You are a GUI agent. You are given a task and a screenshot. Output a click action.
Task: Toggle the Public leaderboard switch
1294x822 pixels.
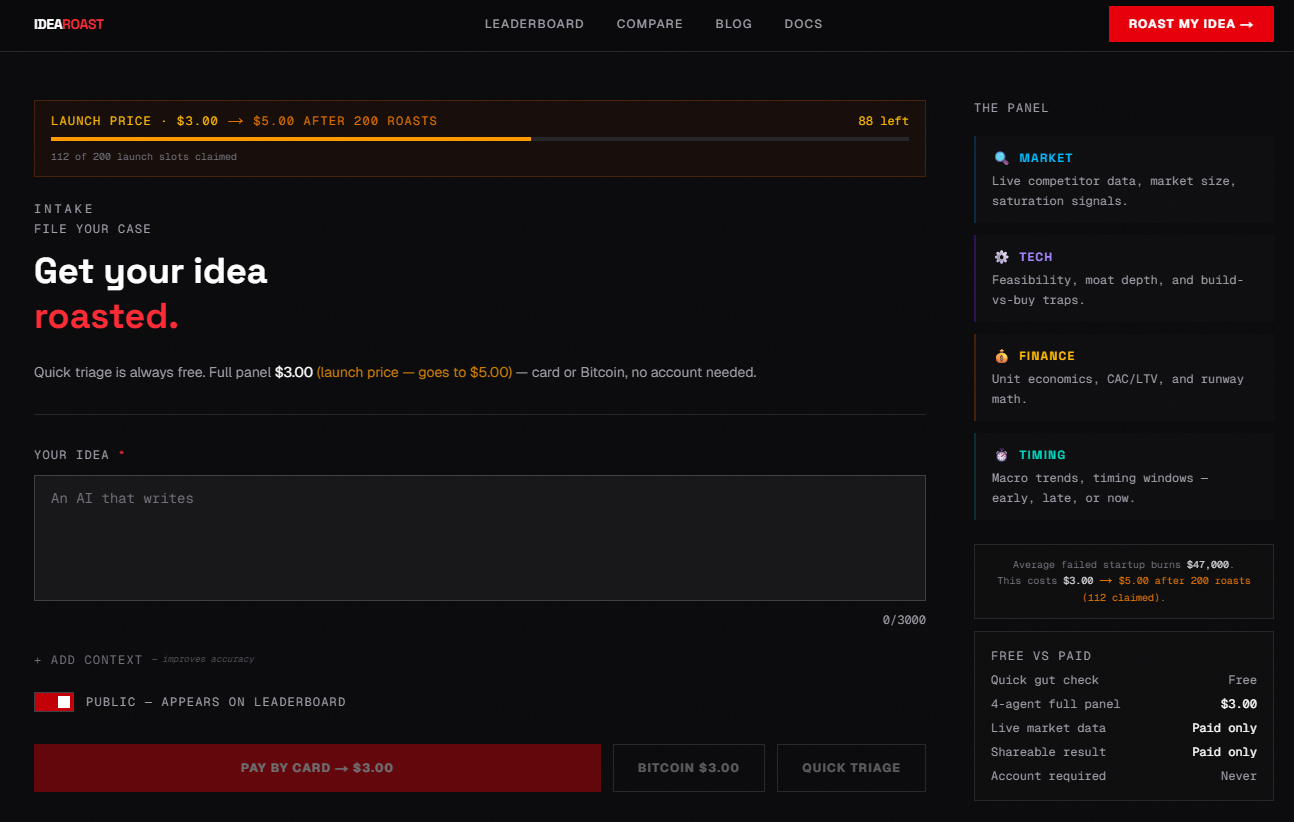(54, 702)
